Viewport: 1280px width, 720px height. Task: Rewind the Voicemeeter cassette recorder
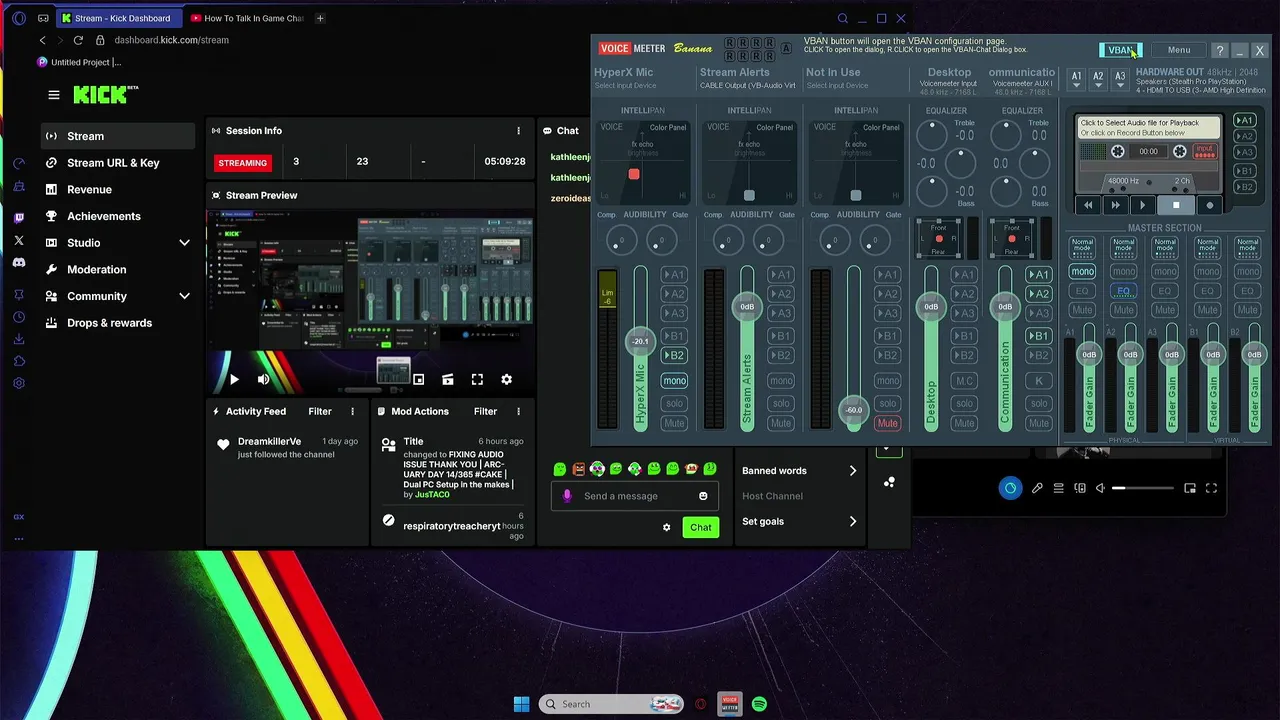tap(1088, 205)
